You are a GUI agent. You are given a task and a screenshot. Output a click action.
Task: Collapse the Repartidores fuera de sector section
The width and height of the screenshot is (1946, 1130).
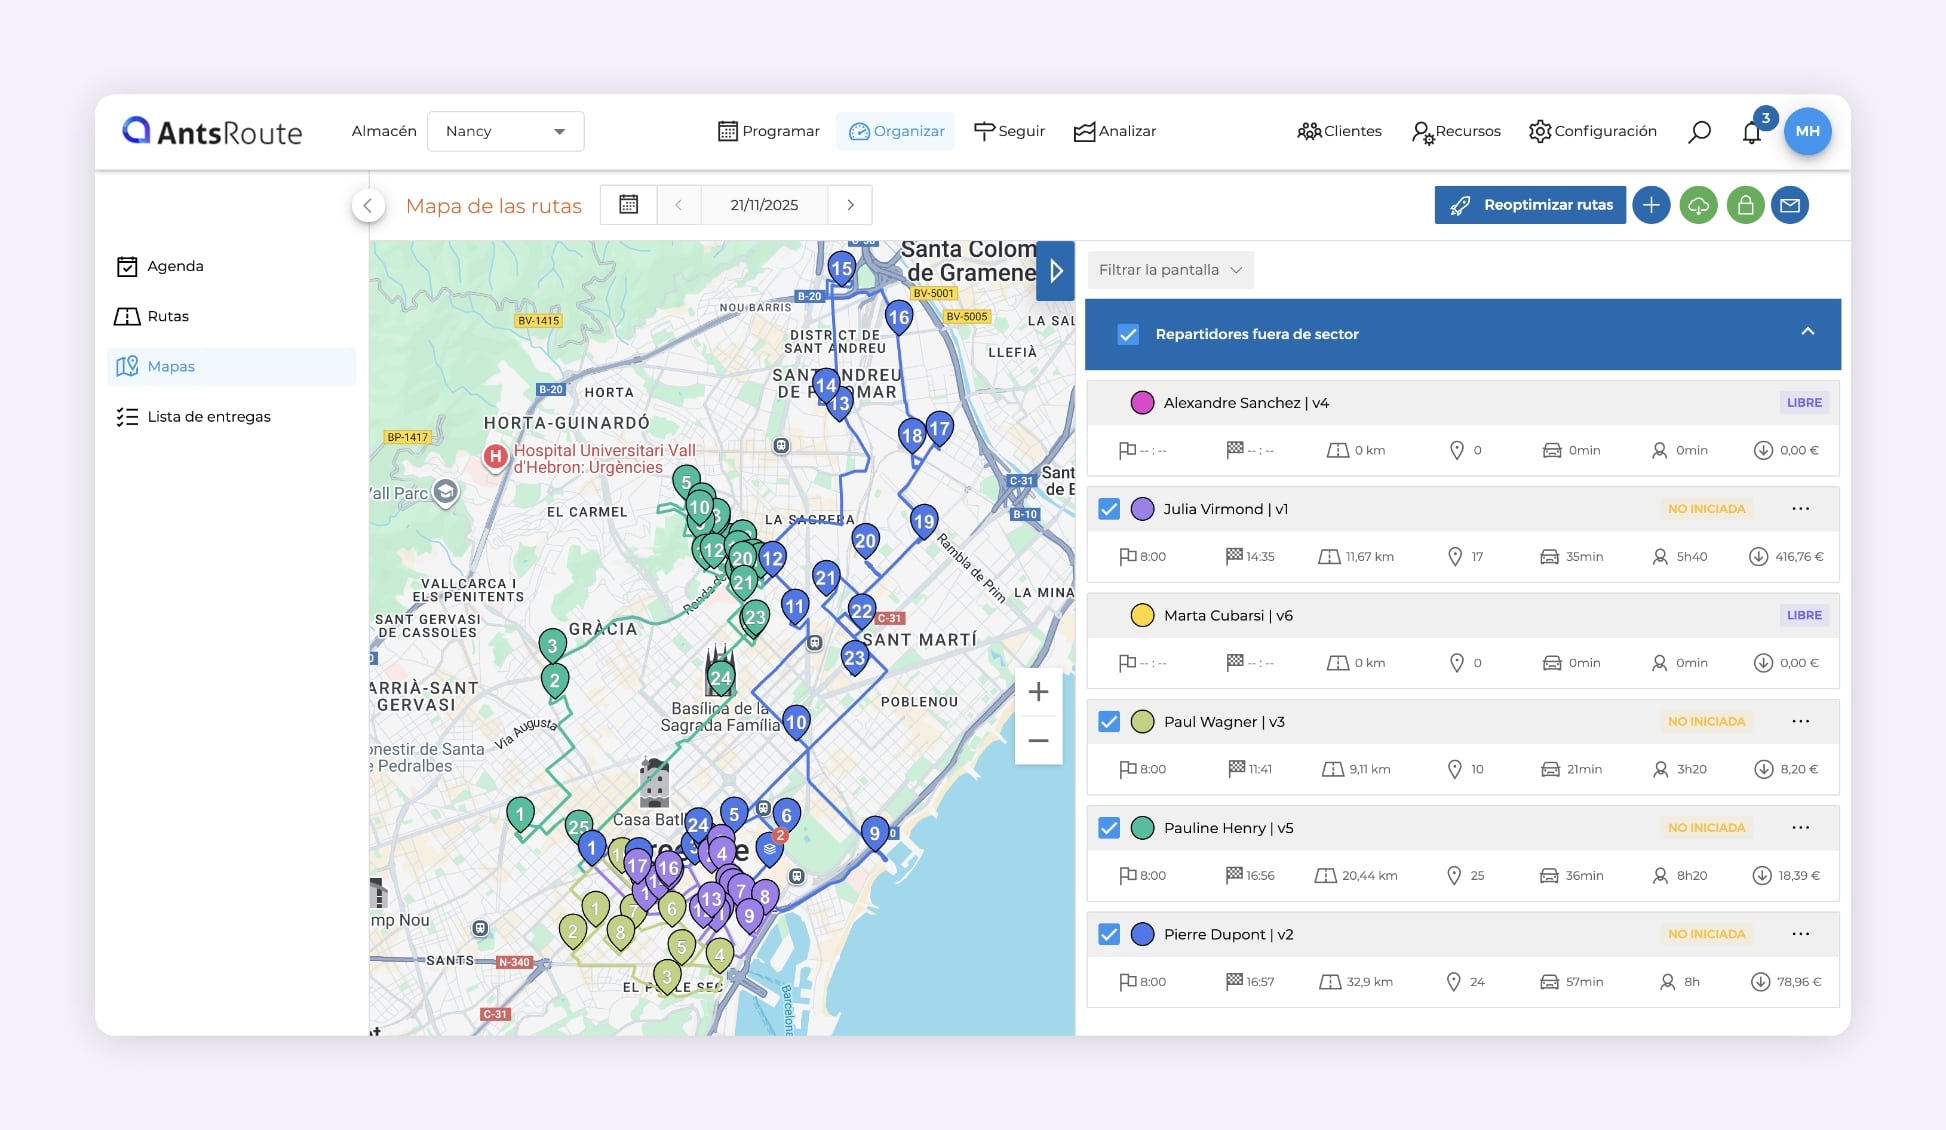click(1807, 332)
